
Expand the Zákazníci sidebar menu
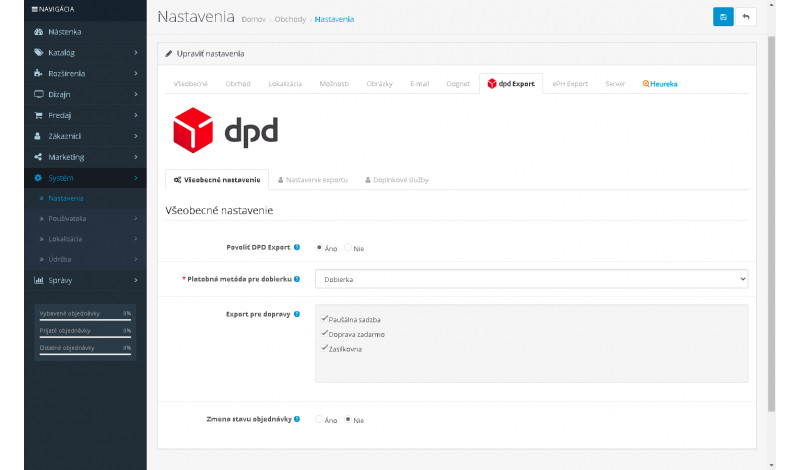(x=136, y=136)
